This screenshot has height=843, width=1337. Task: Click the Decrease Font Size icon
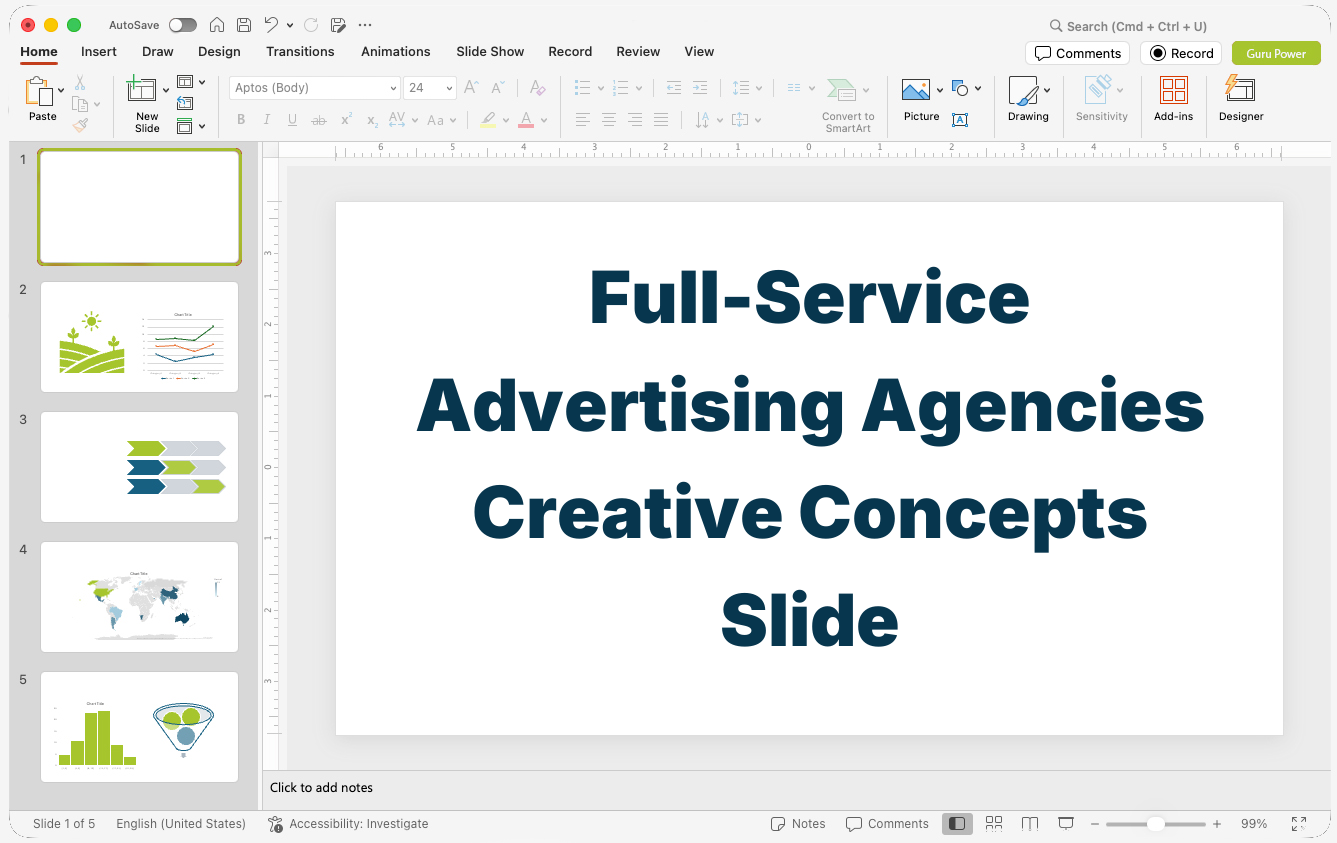[498, 88]
